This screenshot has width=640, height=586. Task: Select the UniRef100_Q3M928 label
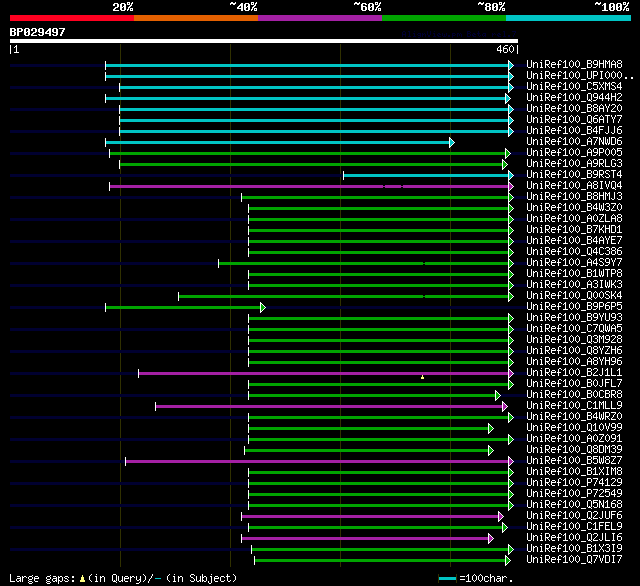tap(574, 340)
